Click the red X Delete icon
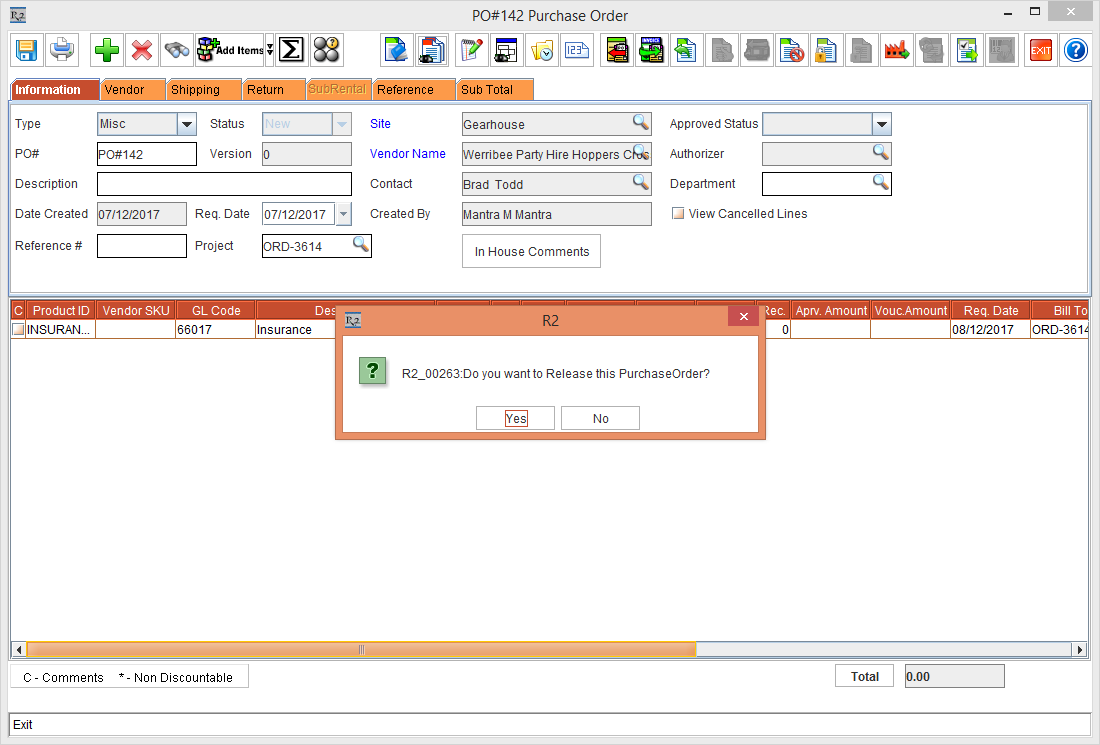Viewport: 1100px width, 745px height. 142,49
